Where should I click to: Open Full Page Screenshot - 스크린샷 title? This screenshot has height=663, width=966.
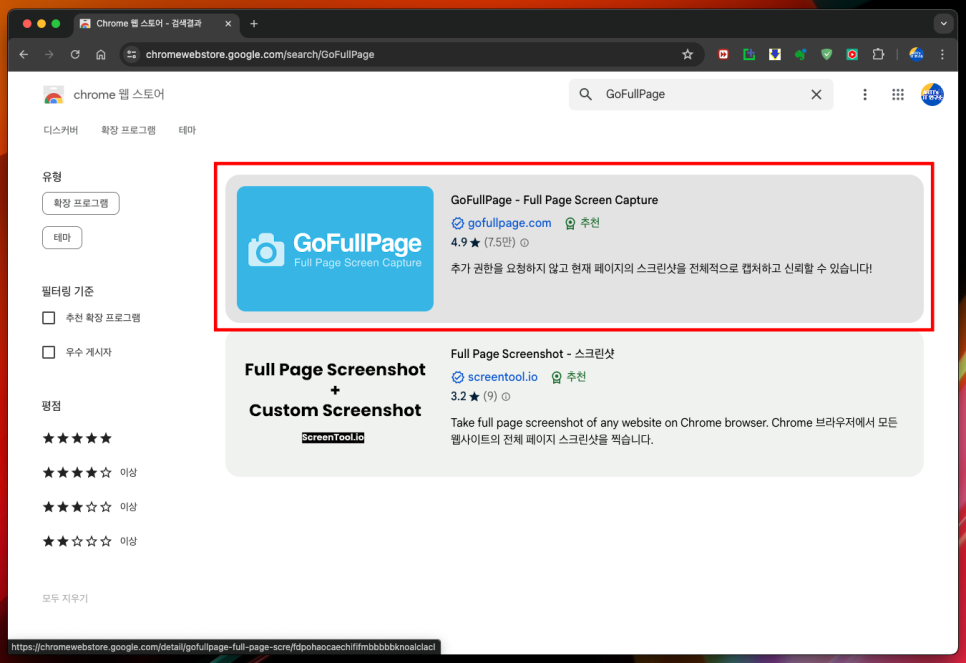(532, 354)
